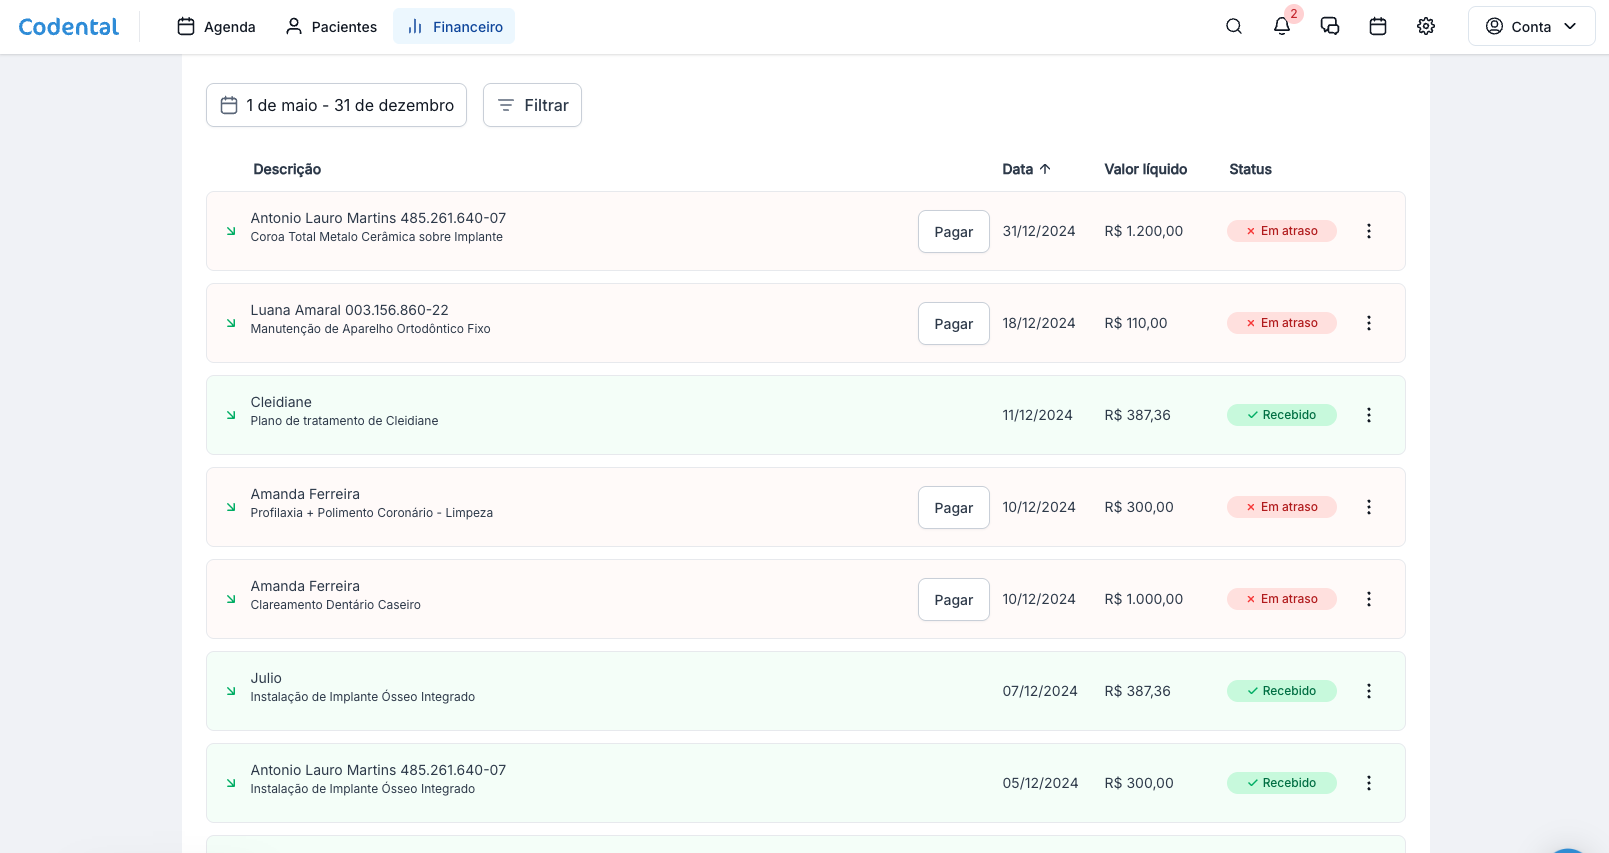Open Antonio Lauro Martins R$ 300,00 entry
Screen dimensions: 1609x853
(378, 779)
